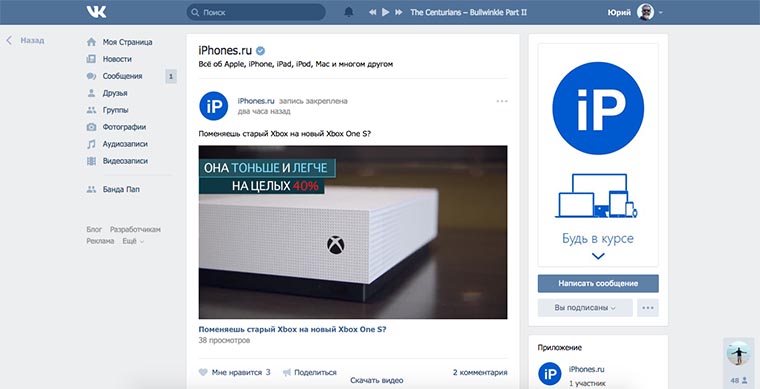Open the Друзья menu label
This screenshot has height=389, width=760.
[x=115, y=93]
